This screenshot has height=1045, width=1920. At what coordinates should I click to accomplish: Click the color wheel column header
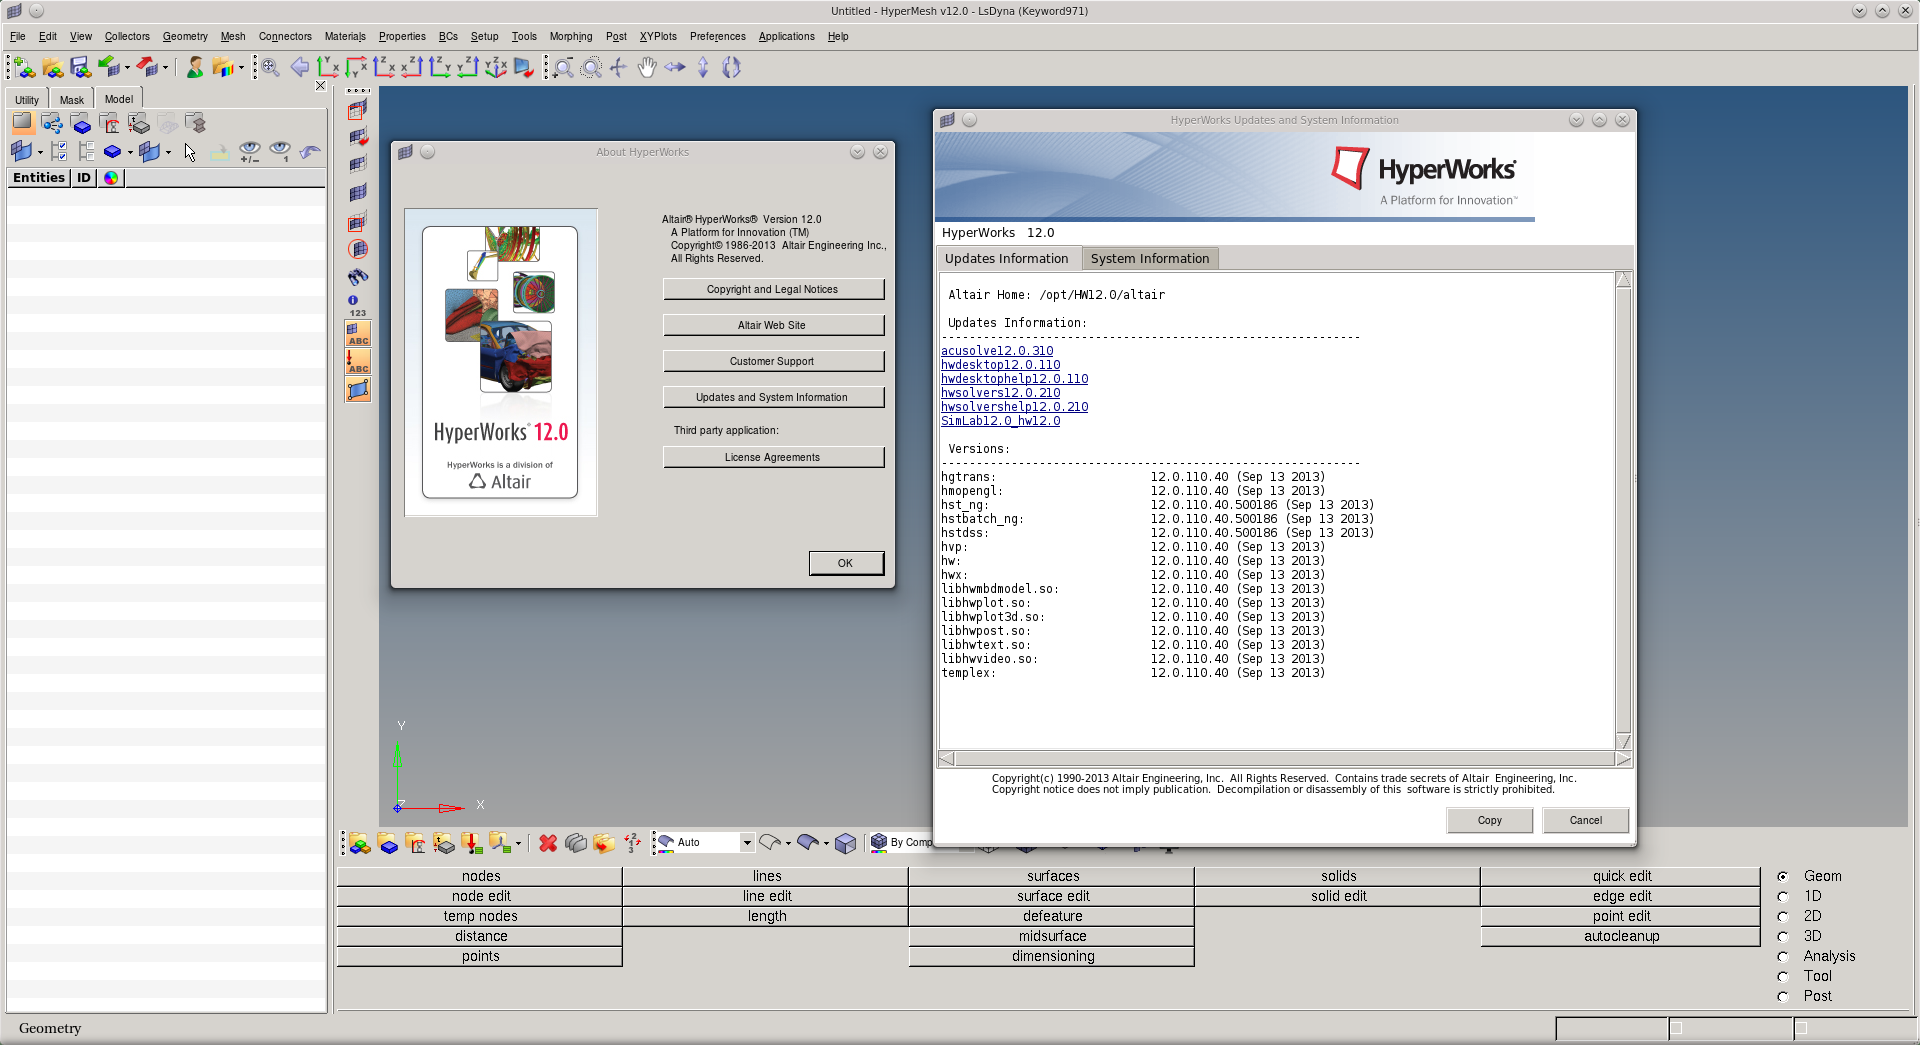pyautogui.click(x=111, y=177)
